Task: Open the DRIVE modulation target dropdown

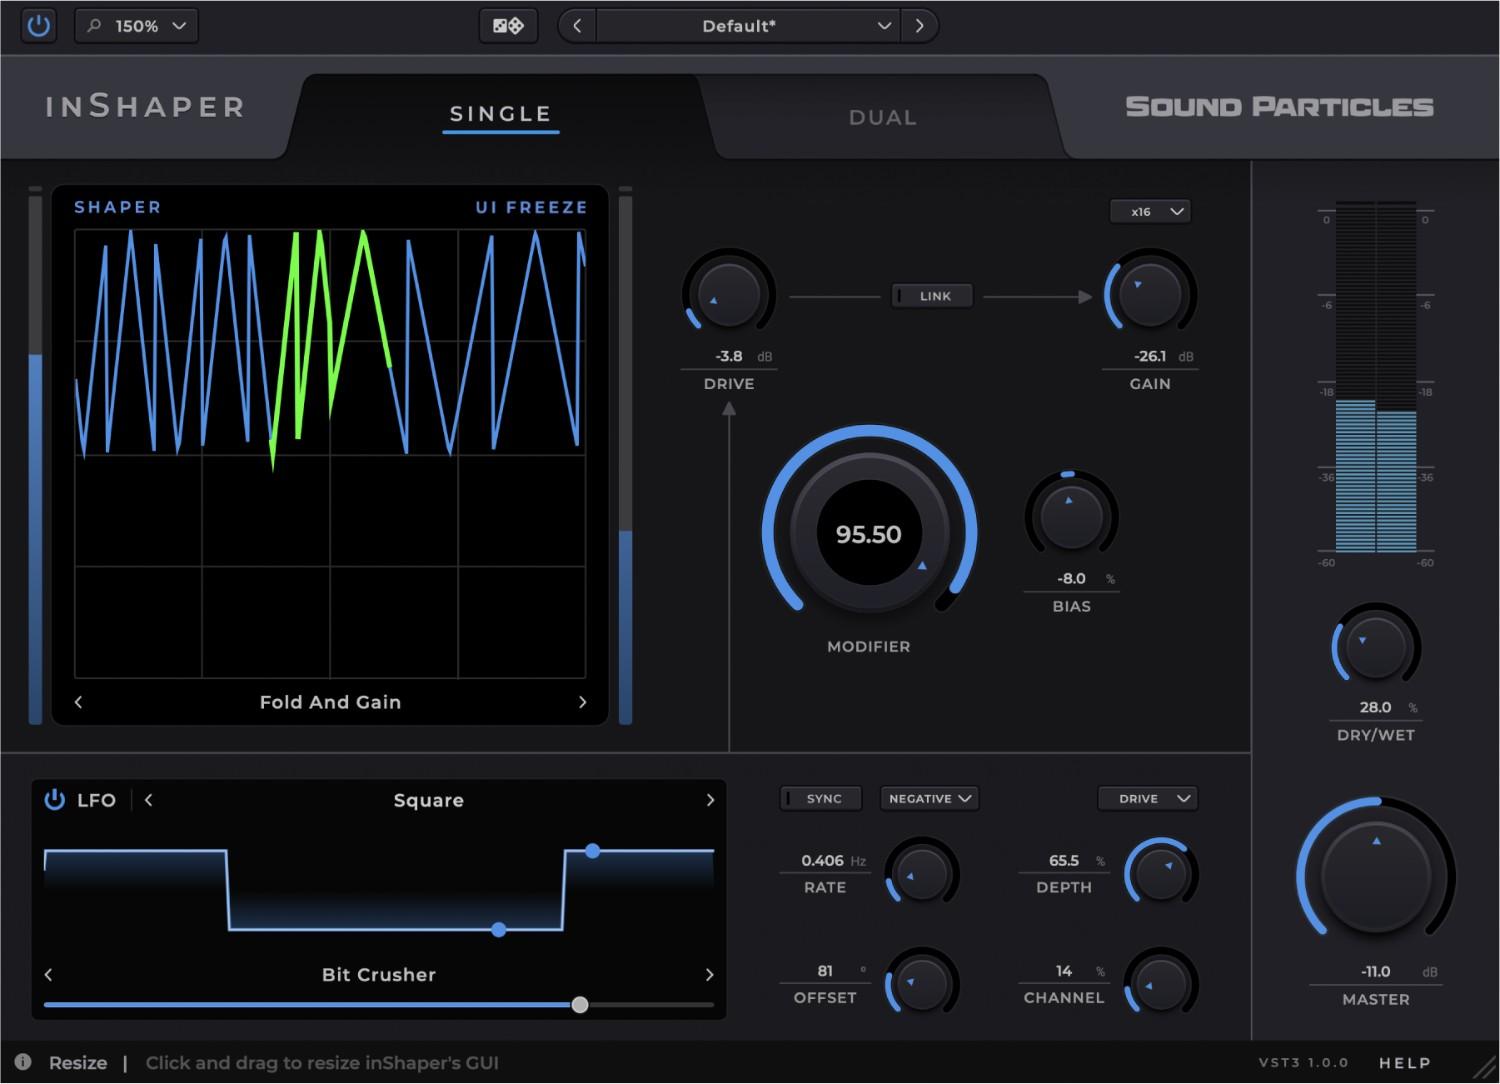Action: [1147, 798]
